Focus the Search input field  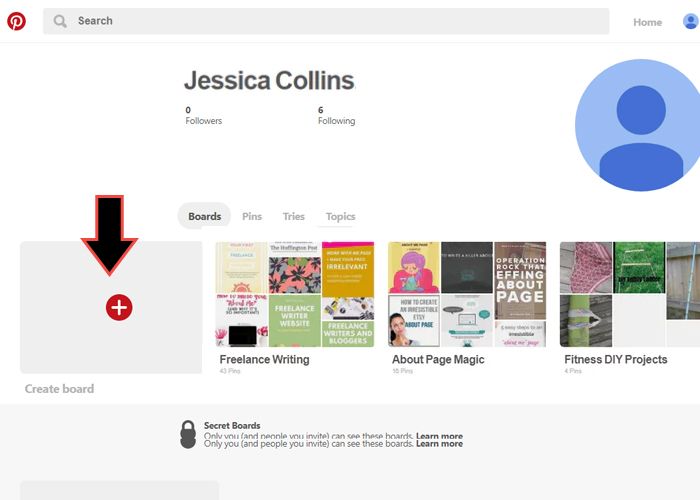[326, 21]
